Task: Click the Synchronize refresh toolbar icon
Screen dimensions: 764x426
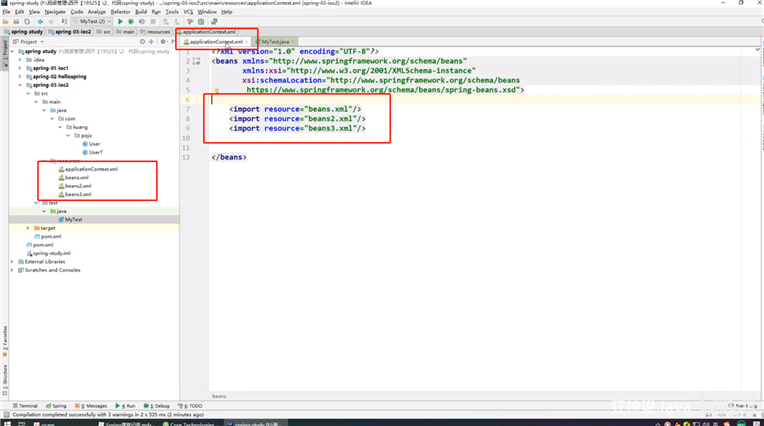Action: click(27, 21)
